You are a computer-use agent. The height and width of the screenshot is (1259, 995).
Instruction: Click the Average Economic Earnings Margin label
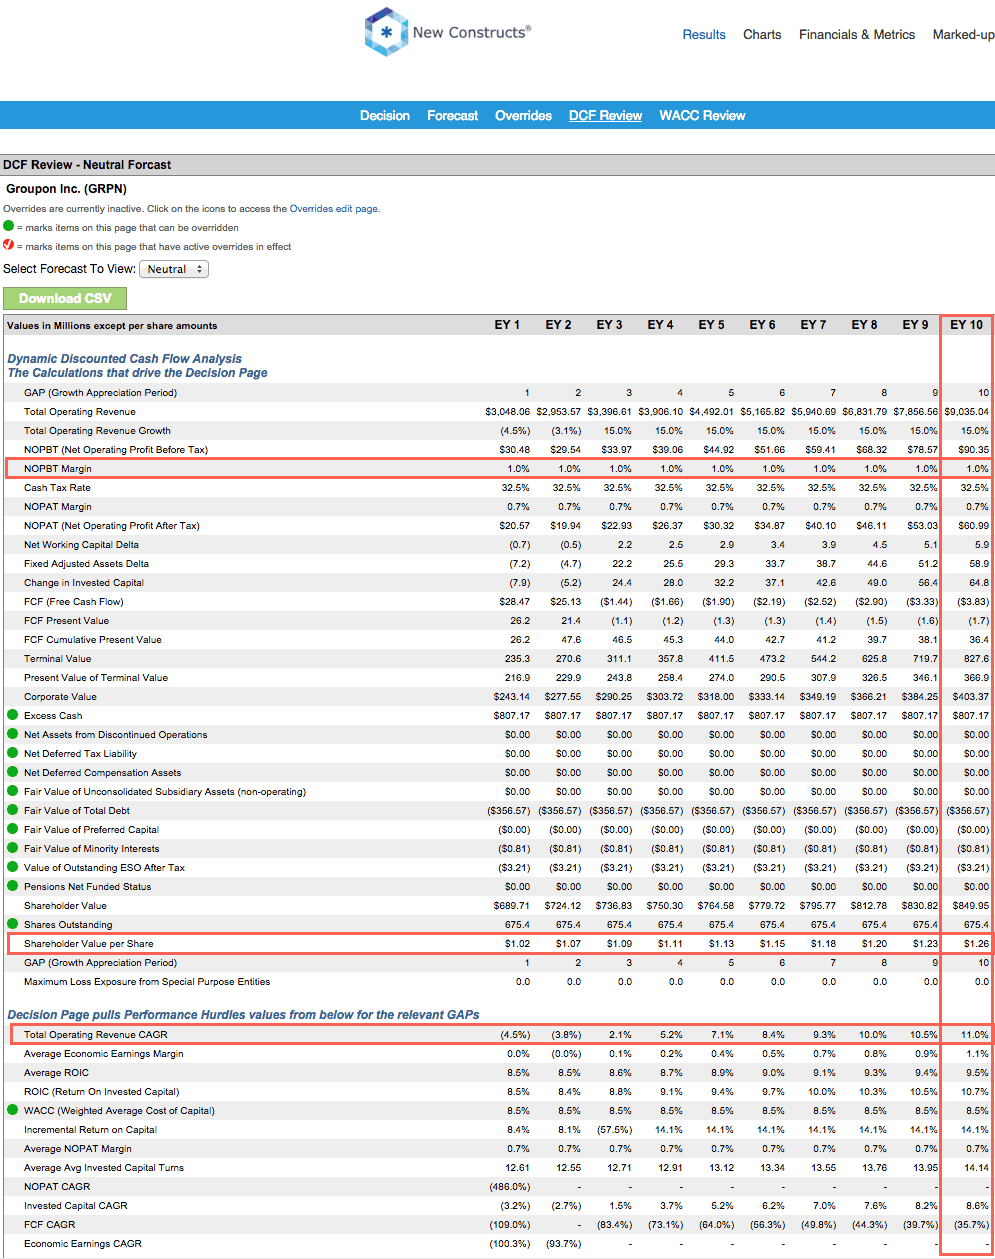point(104,1054)
